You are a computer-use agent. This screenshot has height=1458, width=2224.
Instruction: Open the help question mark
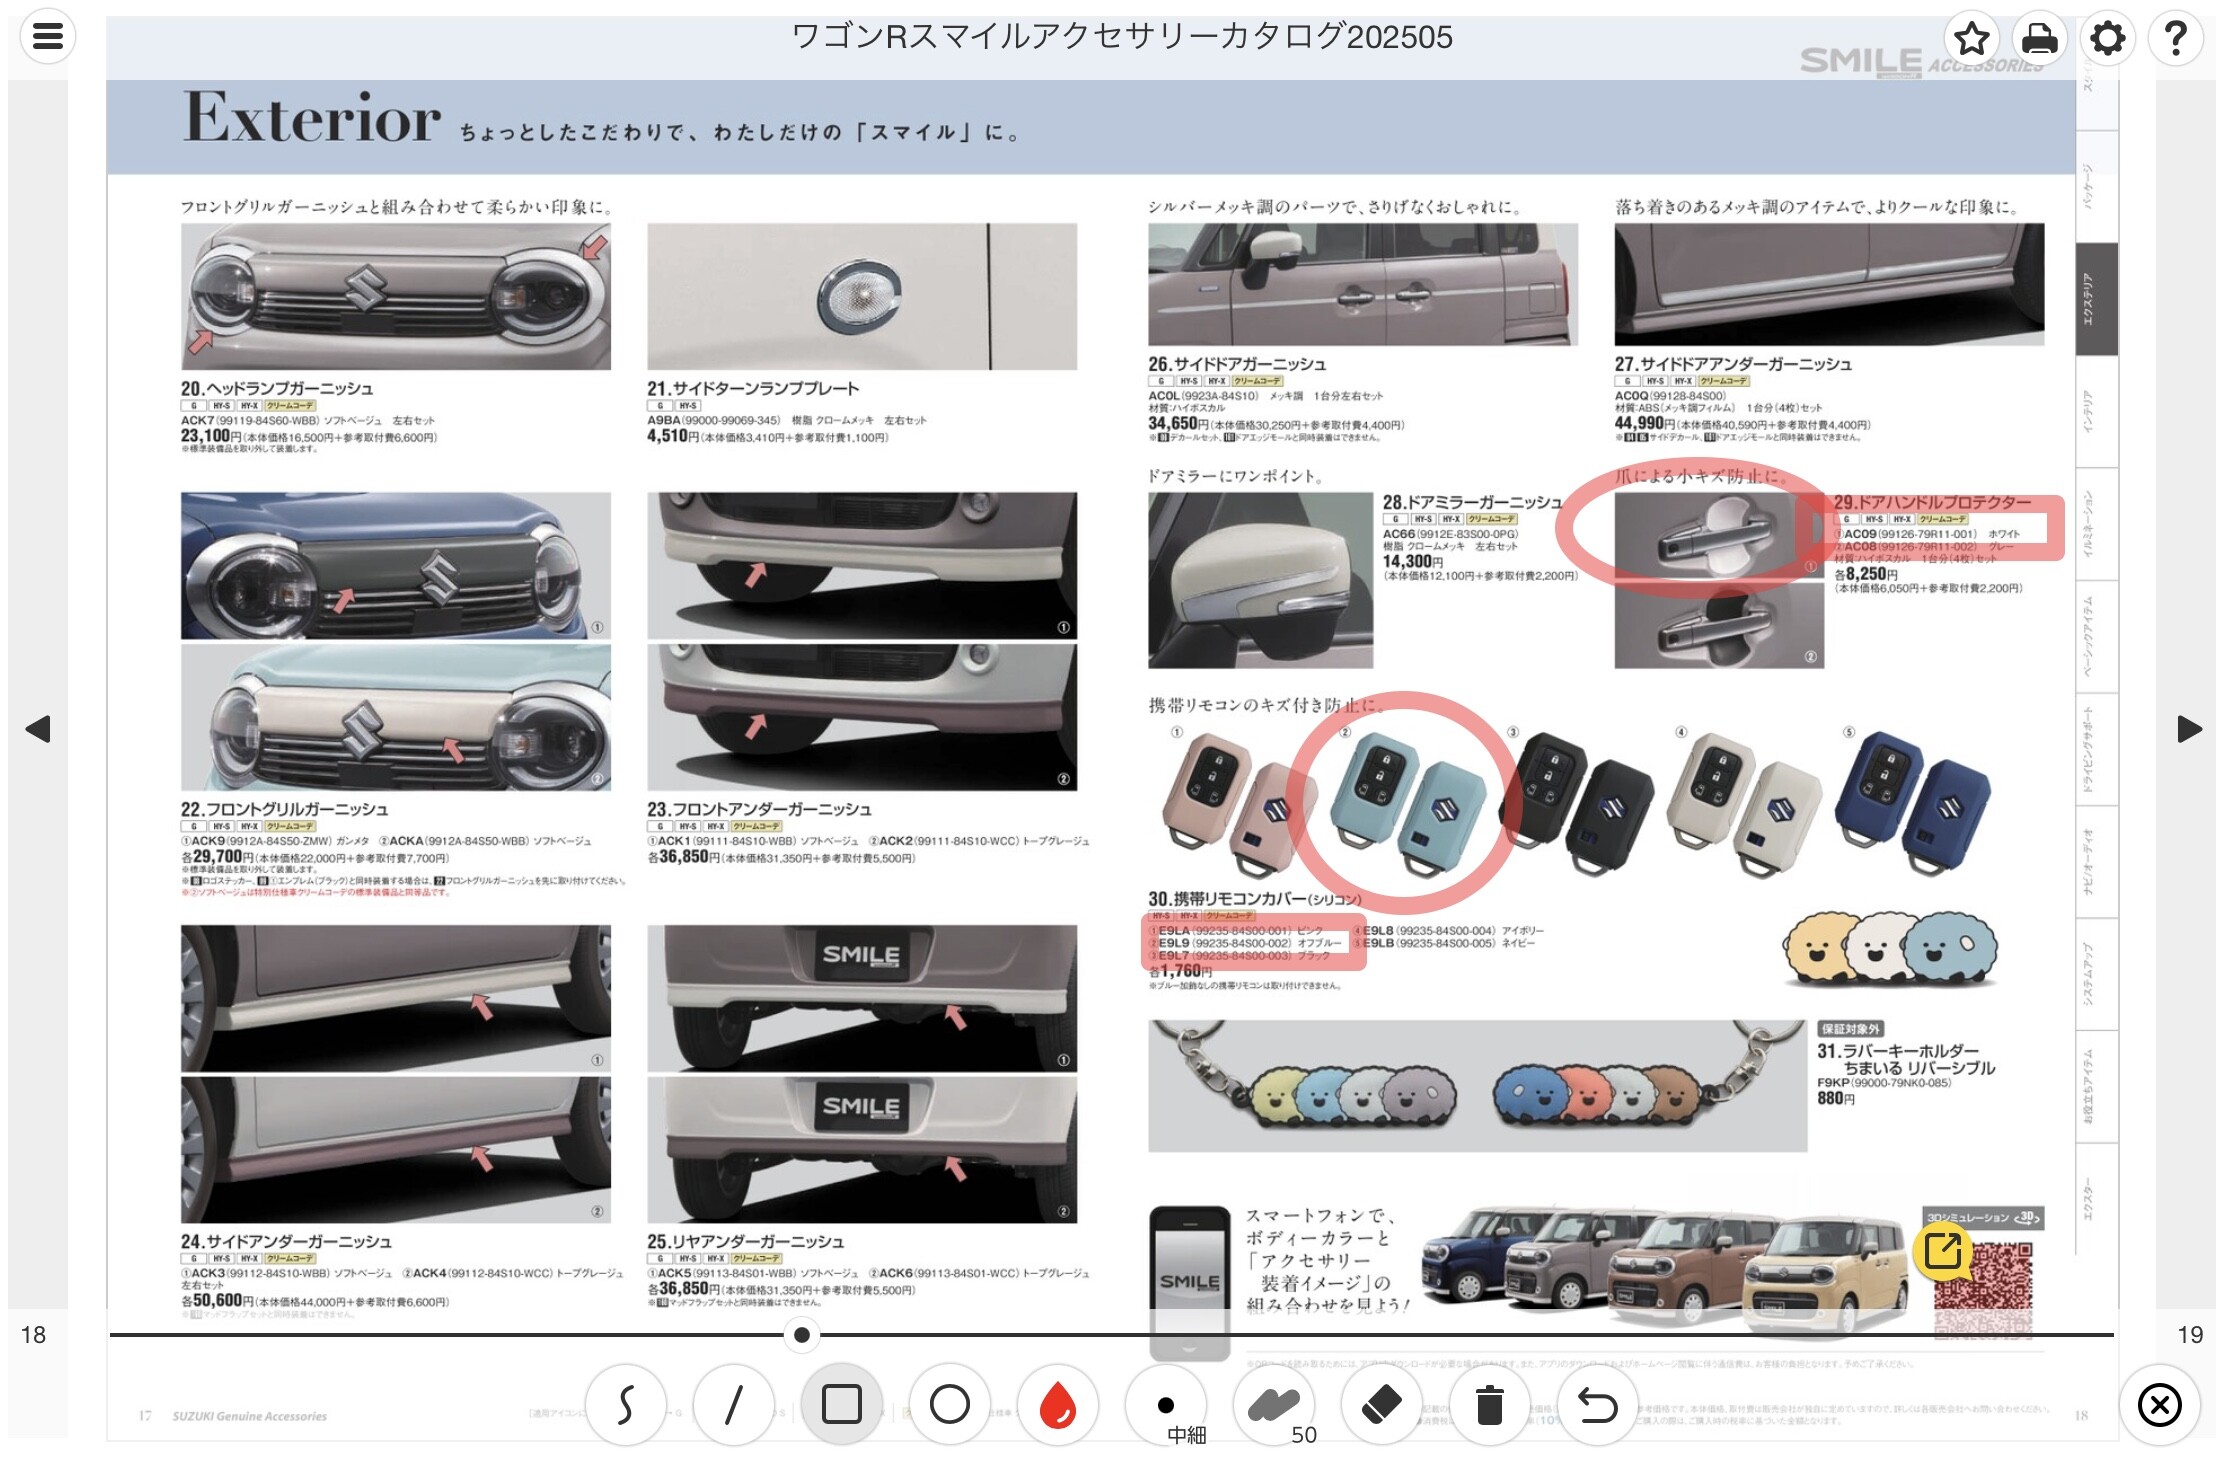tap(2175, 39)
